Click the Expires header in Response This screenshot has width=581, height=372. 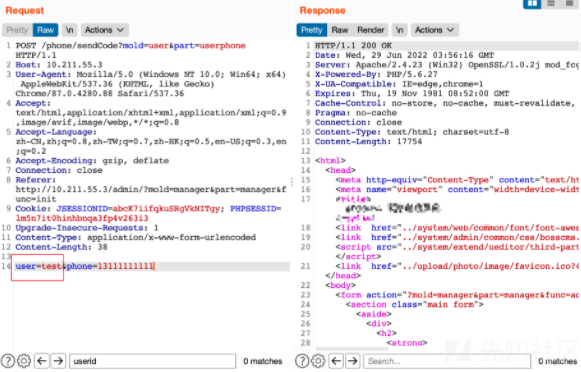(412, 93)
